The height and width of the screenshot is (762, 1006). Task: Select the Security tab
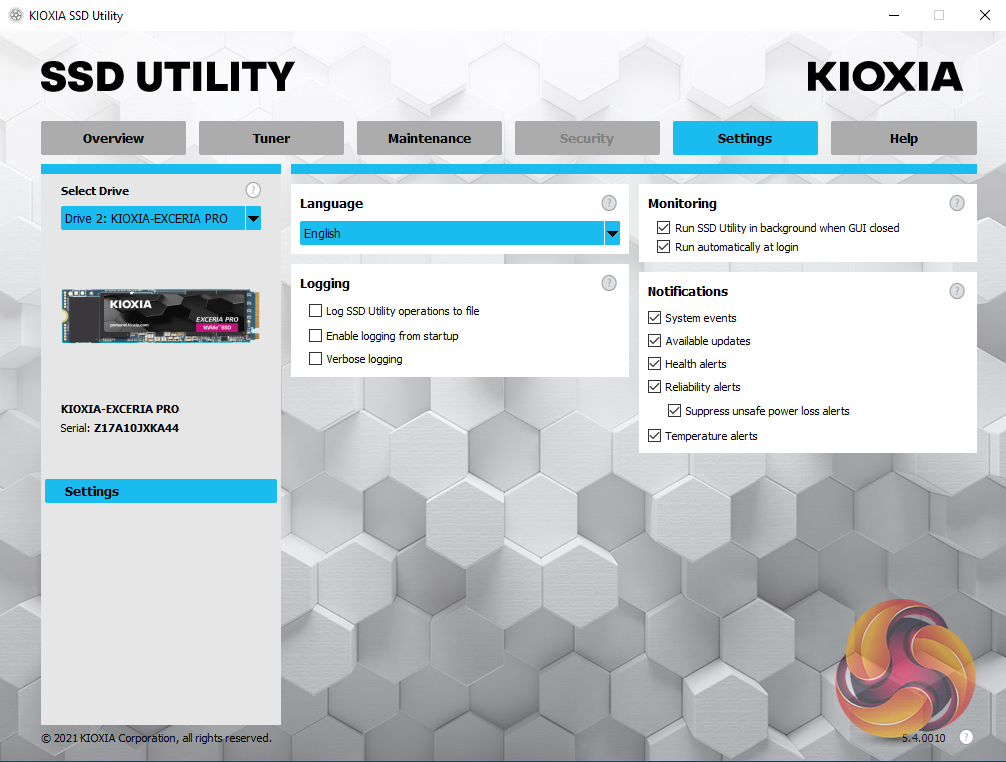587,138
